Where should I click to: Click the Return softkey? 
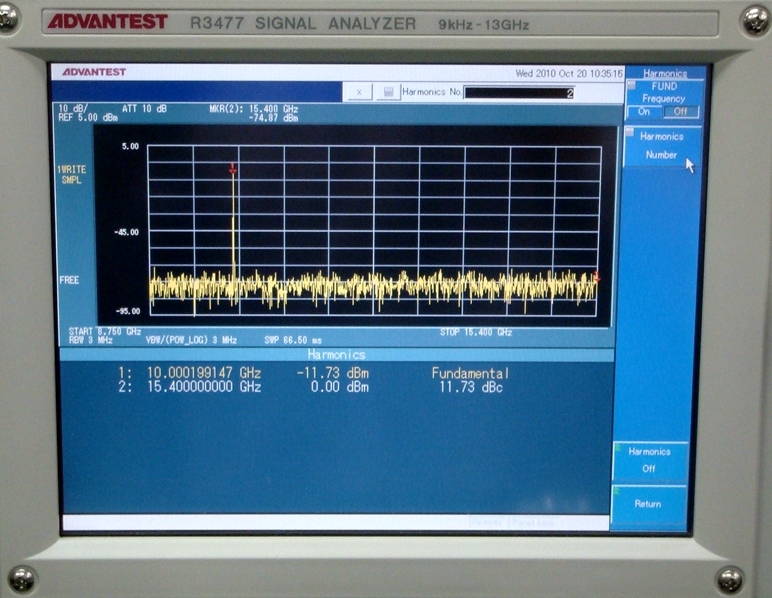tap(648, 504)
